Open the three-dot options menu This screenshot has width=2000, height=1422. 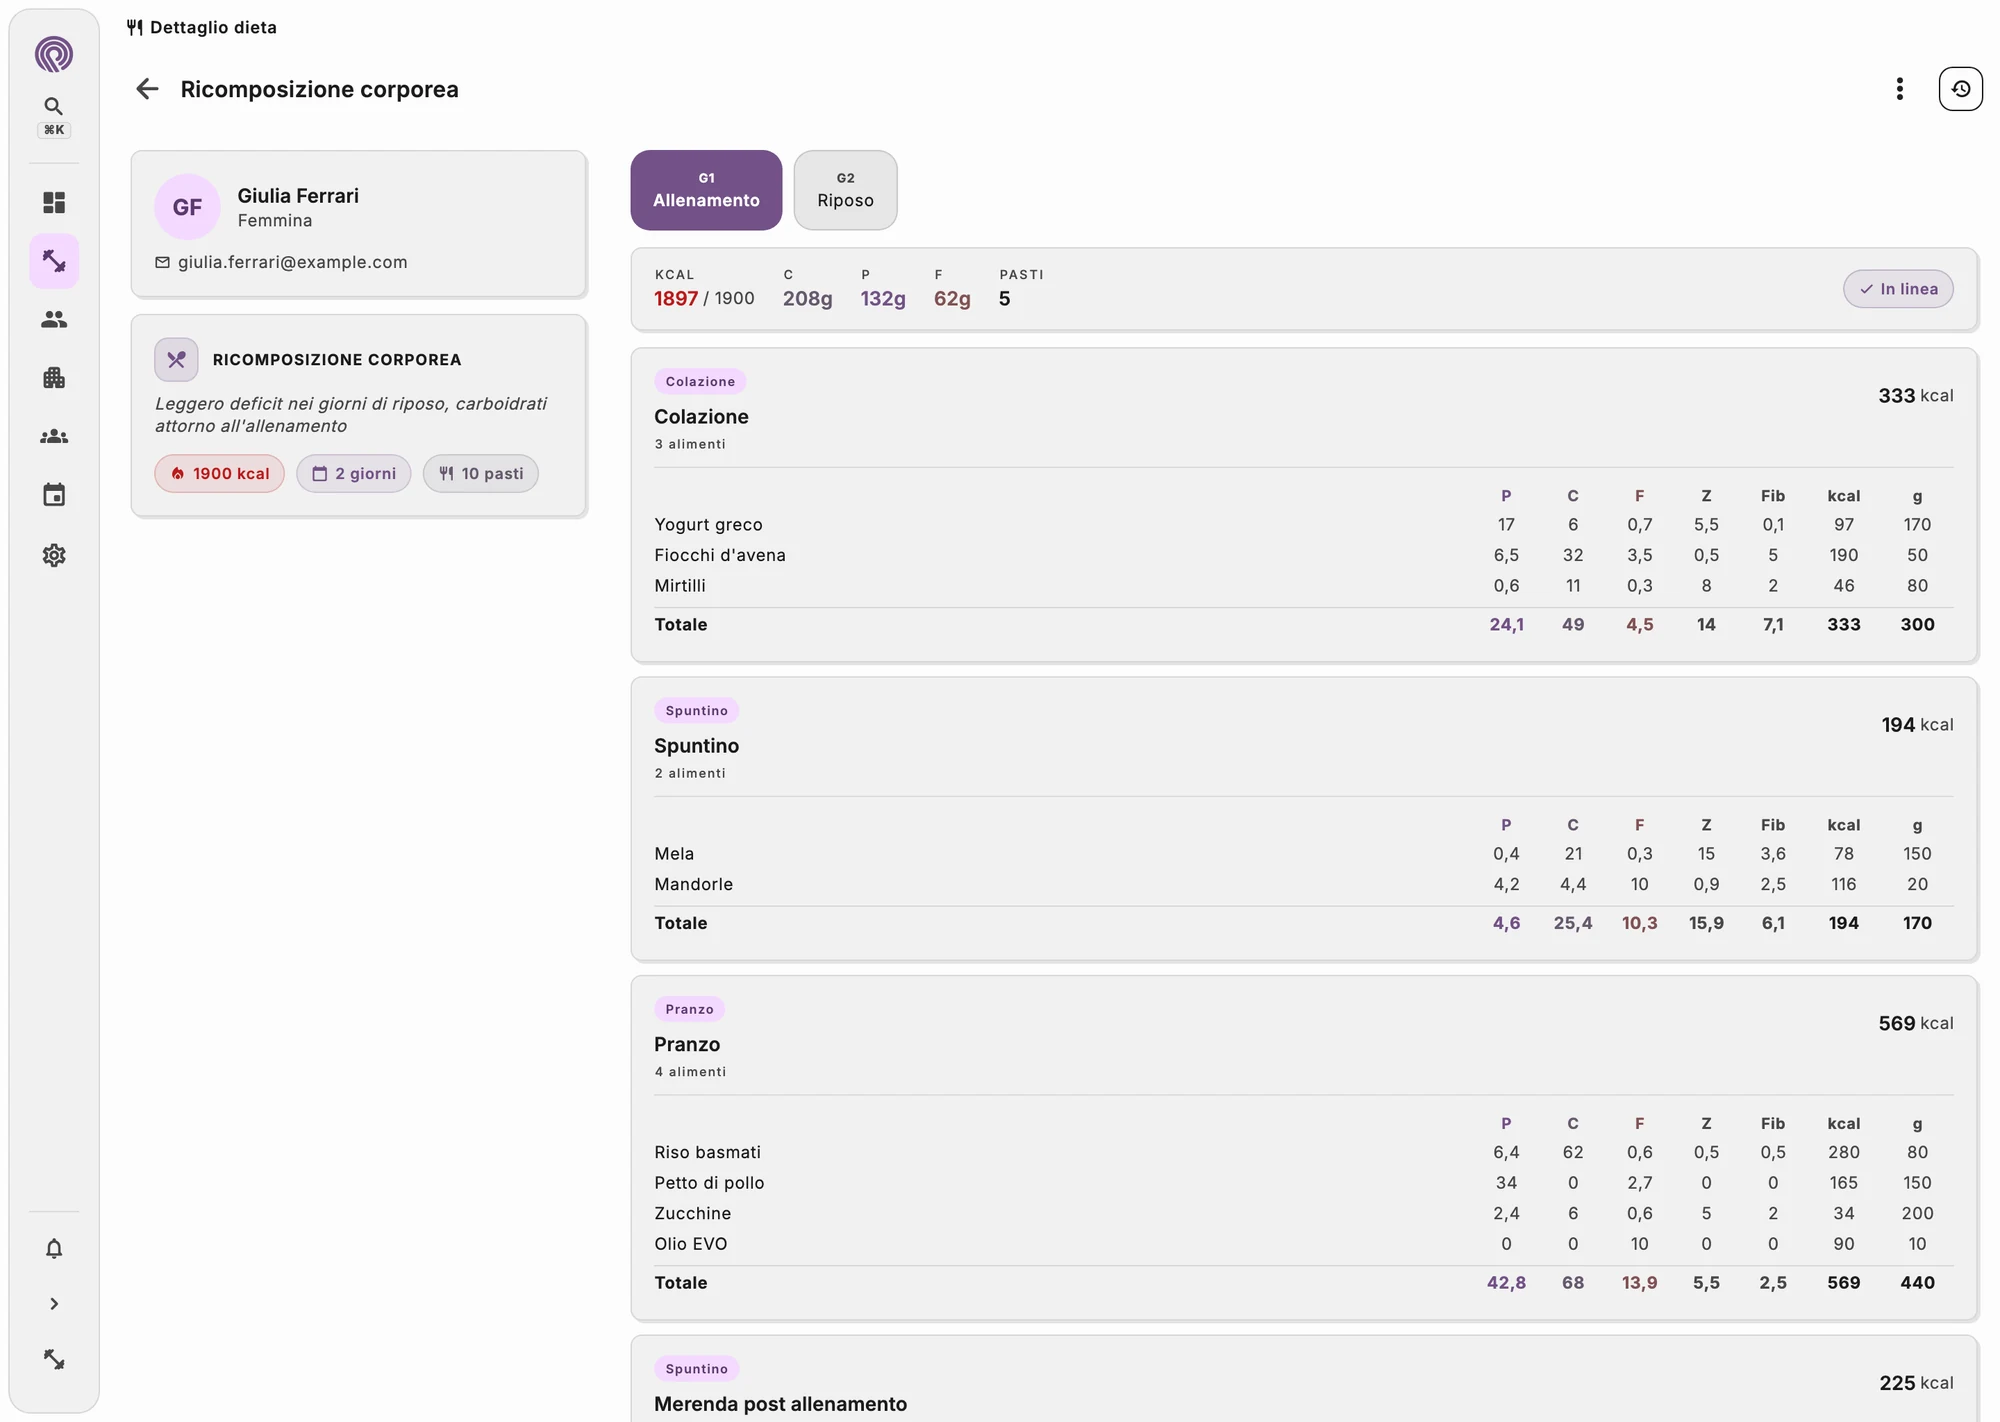point(1899,89)
